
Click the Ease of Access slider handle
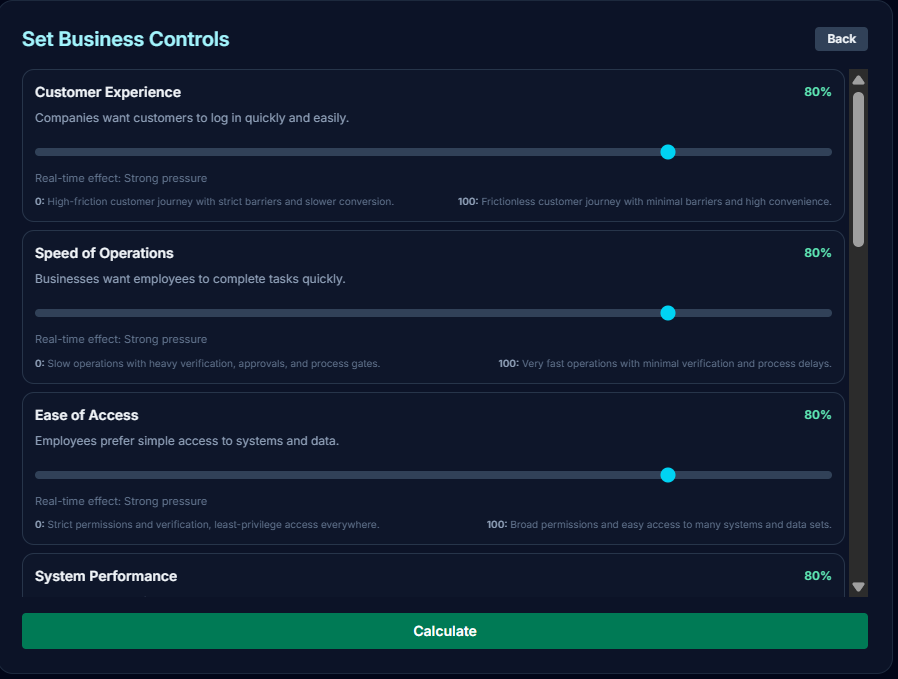tap(668, 475)
